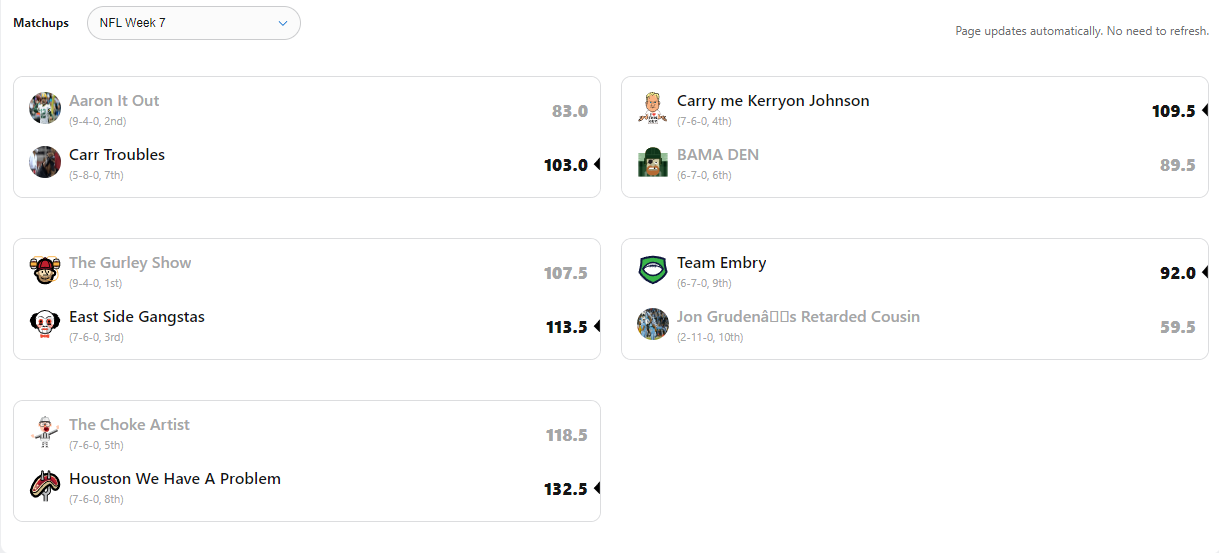Click BAMA DEN team avatar
This screenshot has height=553, width=1219.
pos(653,162)
